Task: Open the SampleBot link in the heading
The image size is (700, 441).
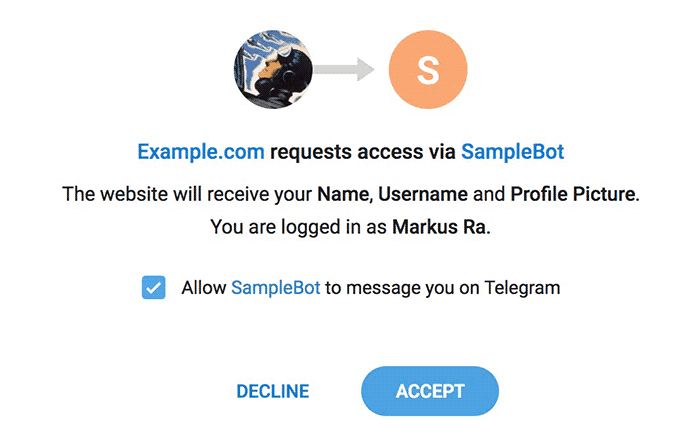Action: tap(512, 152)
